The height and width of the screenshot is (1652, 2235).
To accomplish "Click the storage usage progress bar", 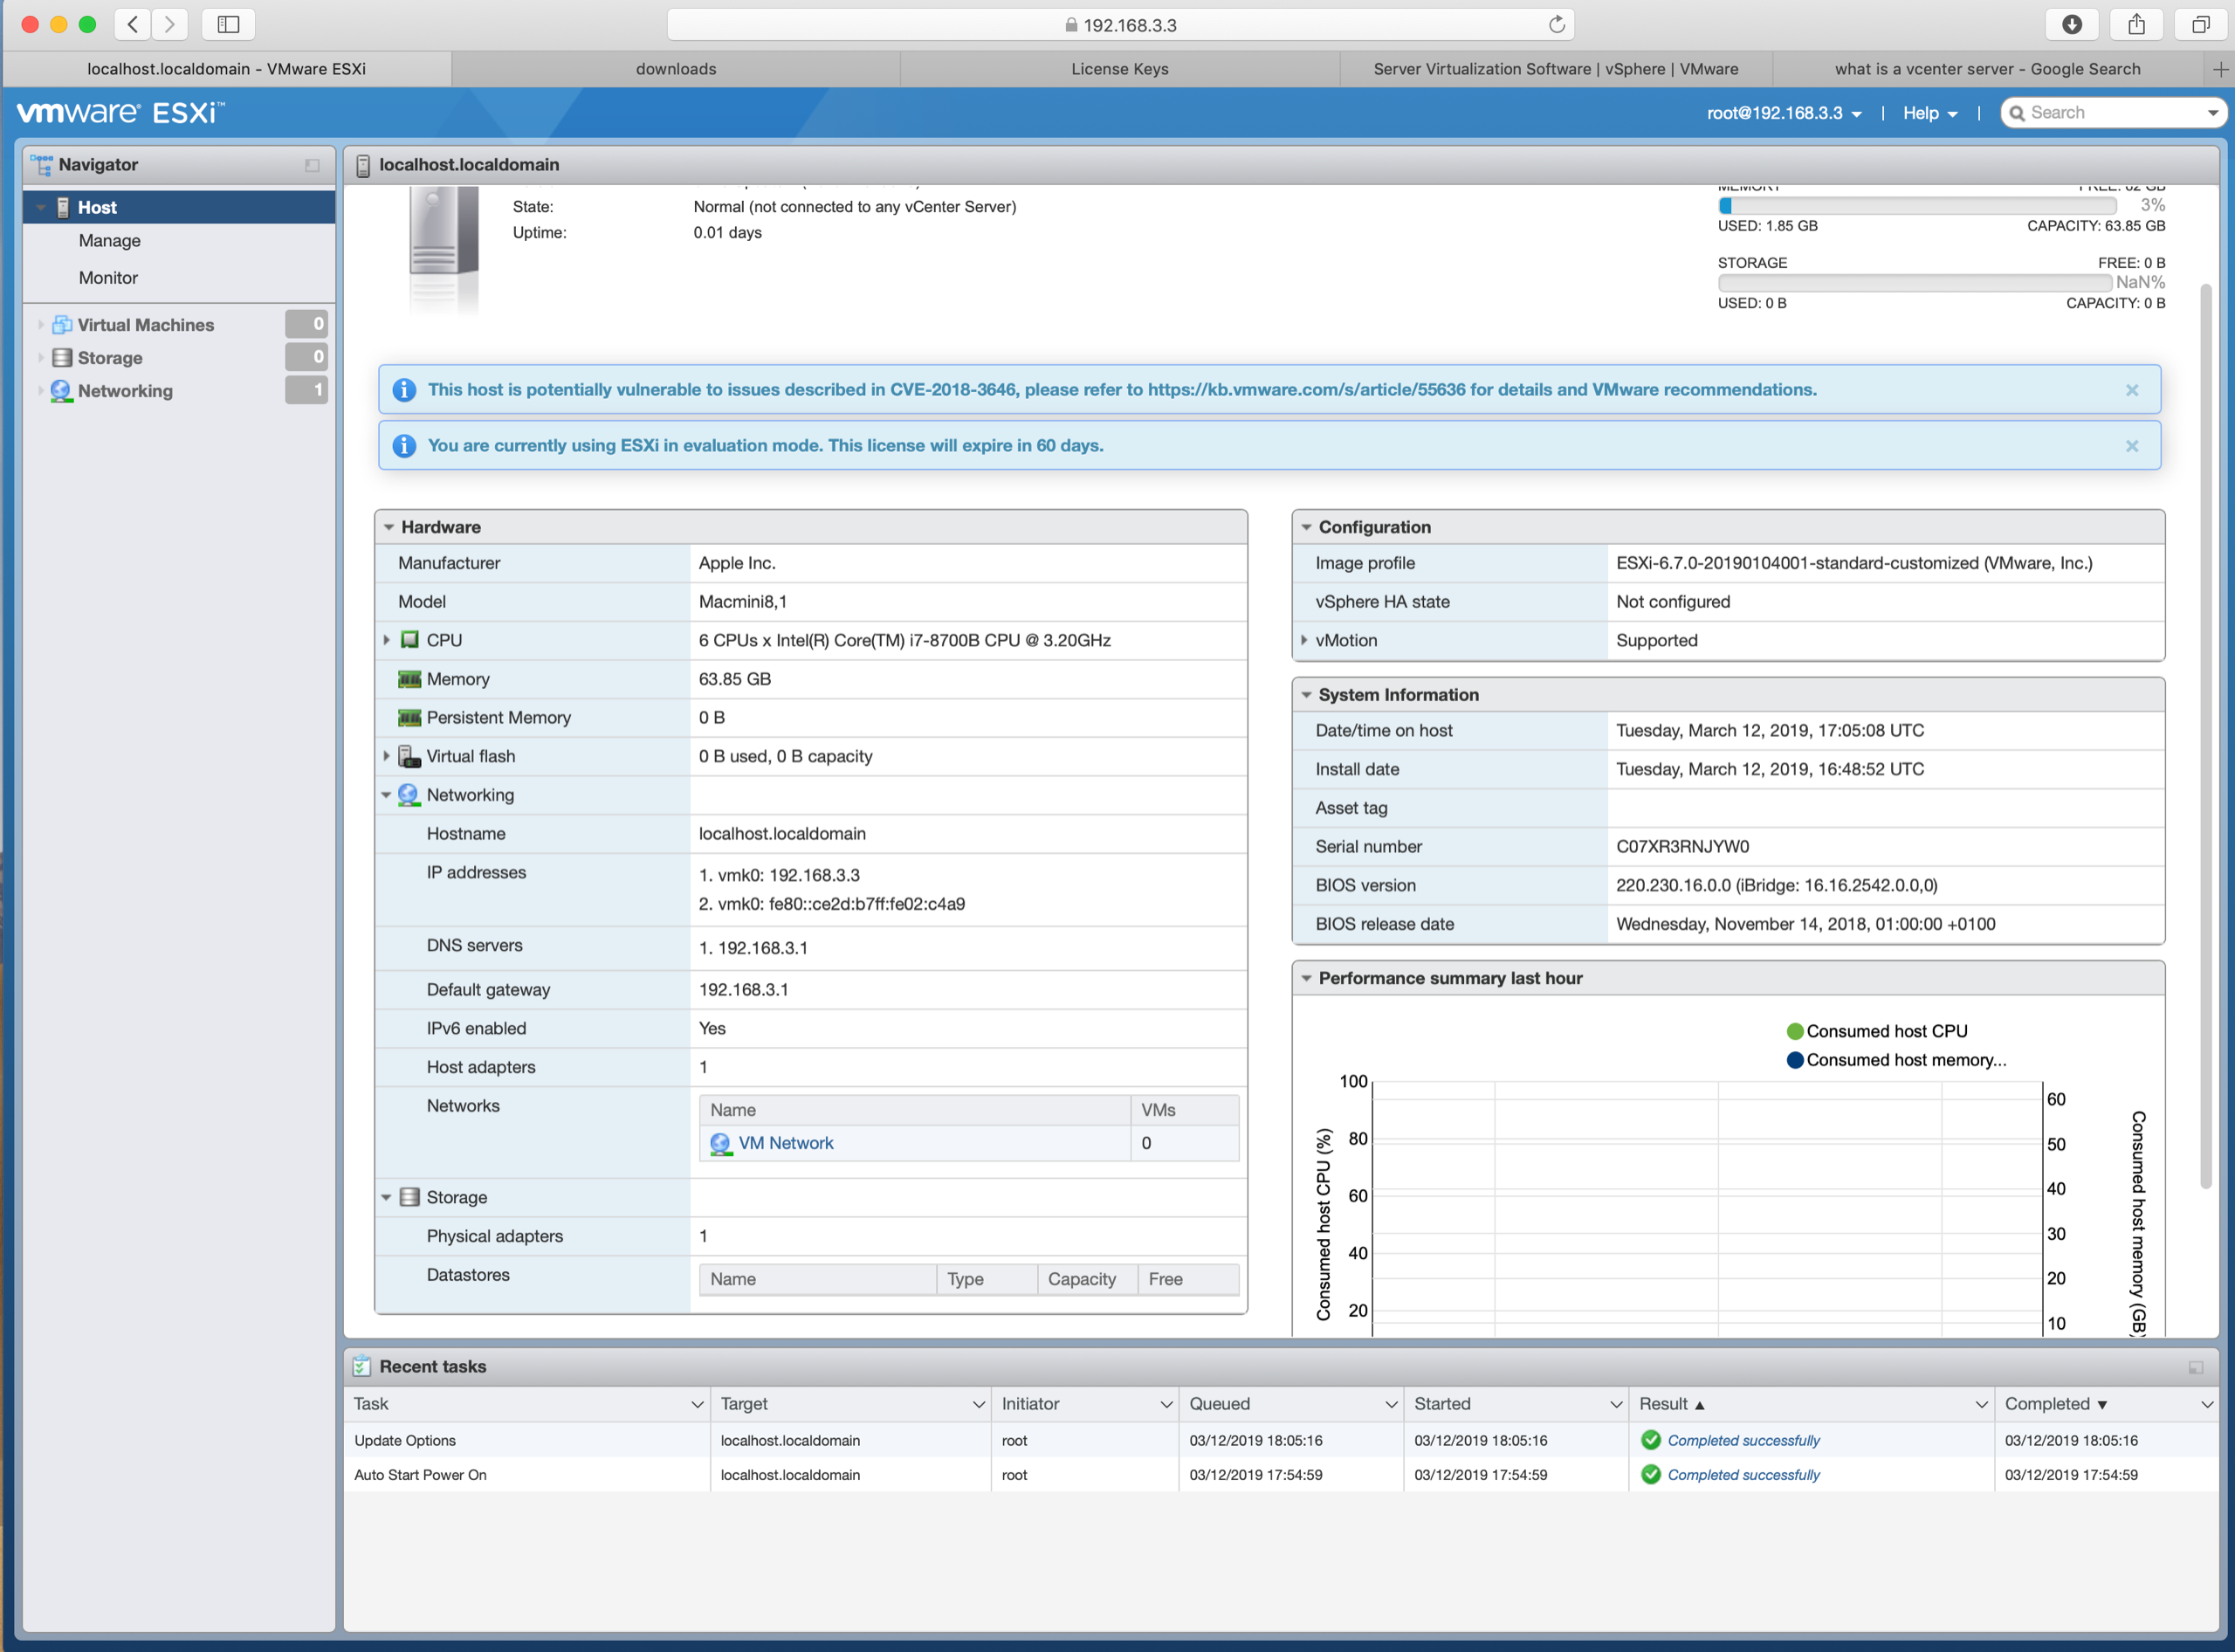I will (1915, 282).
